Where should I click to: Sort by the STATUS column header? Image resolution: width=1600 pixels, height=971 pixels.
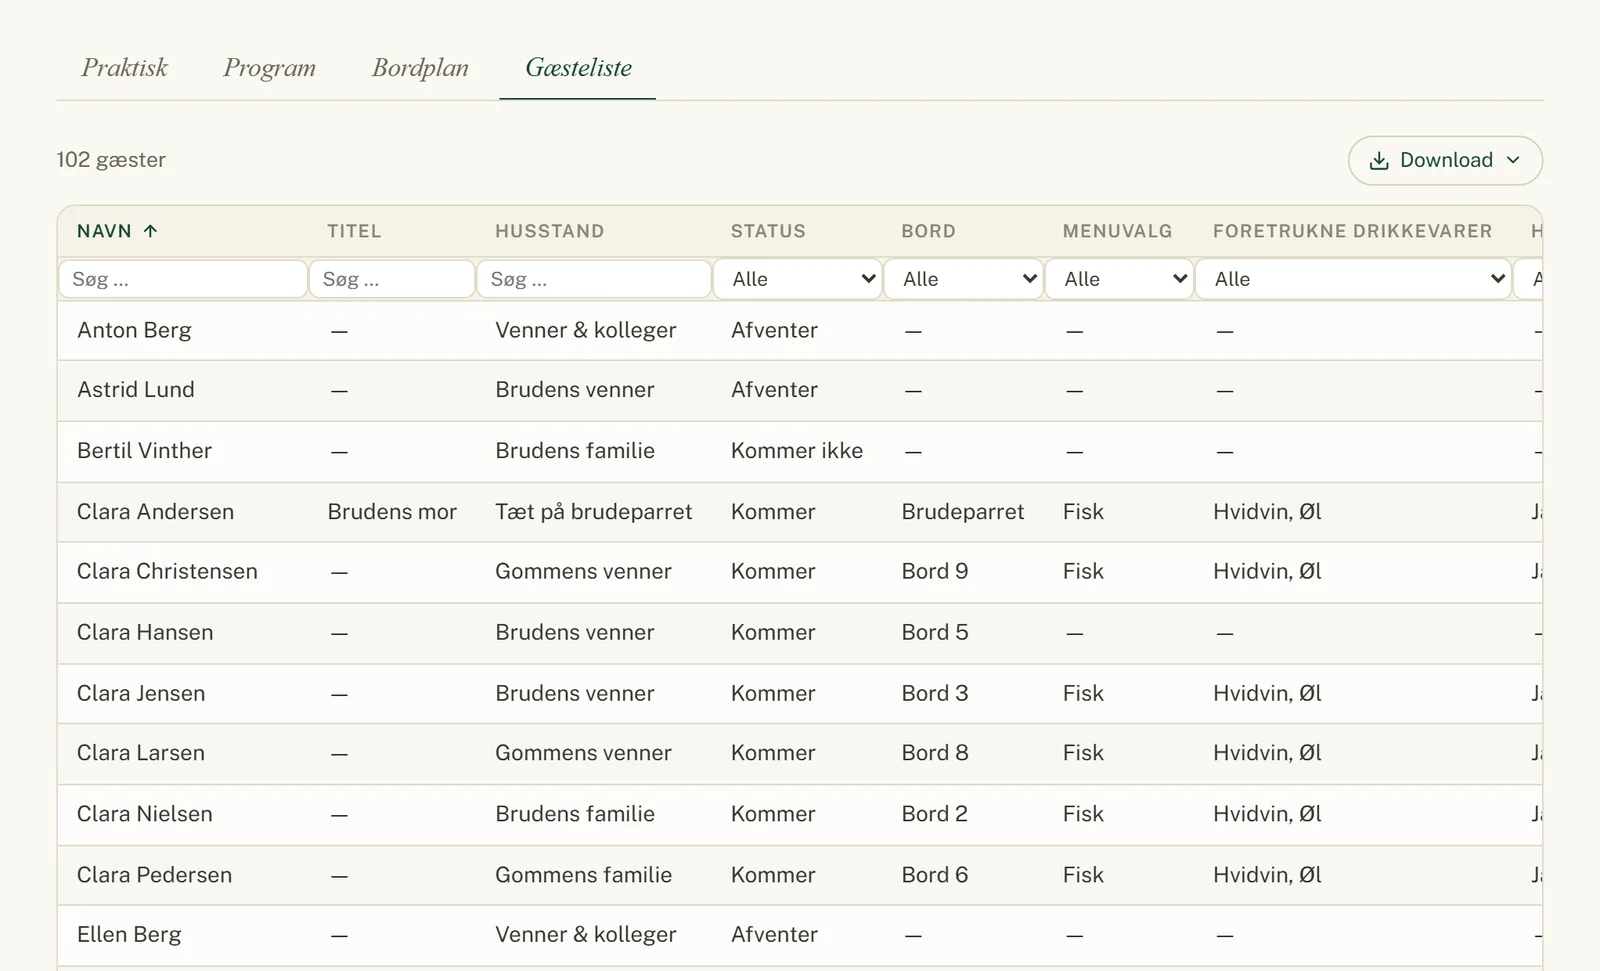[x=768, y=231]
